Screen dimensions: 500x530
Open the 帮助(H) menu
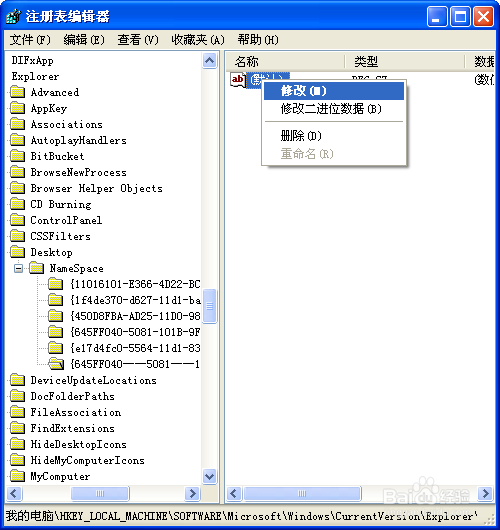pyautogui.click(x=258, y=40)
